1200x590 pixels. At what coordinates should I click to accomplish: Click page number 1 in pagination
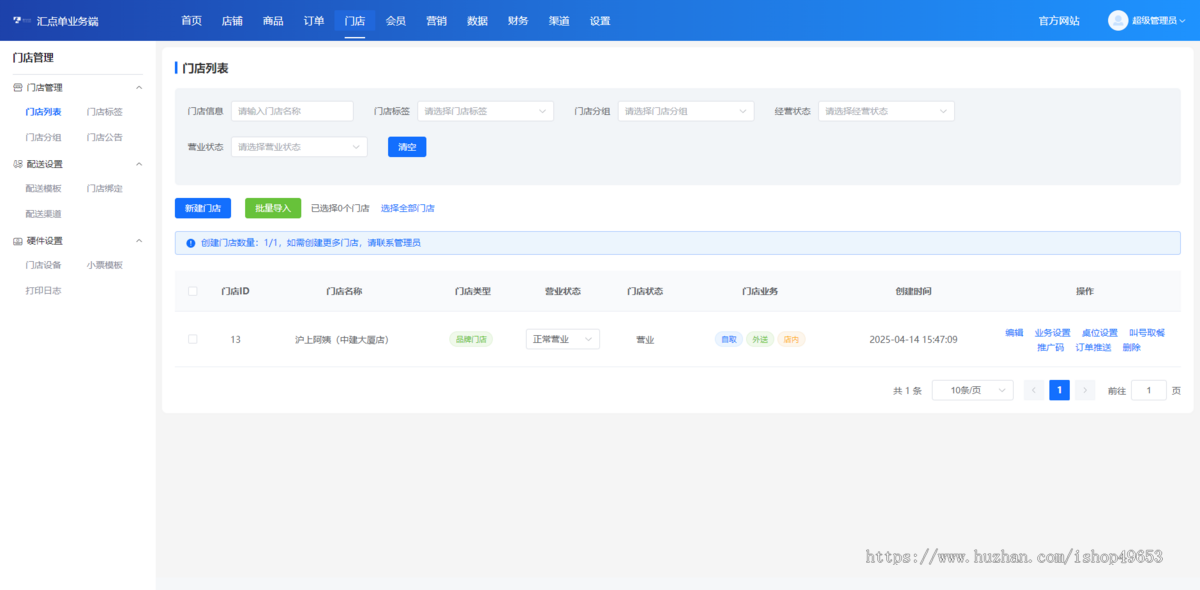coord(1059,391)
